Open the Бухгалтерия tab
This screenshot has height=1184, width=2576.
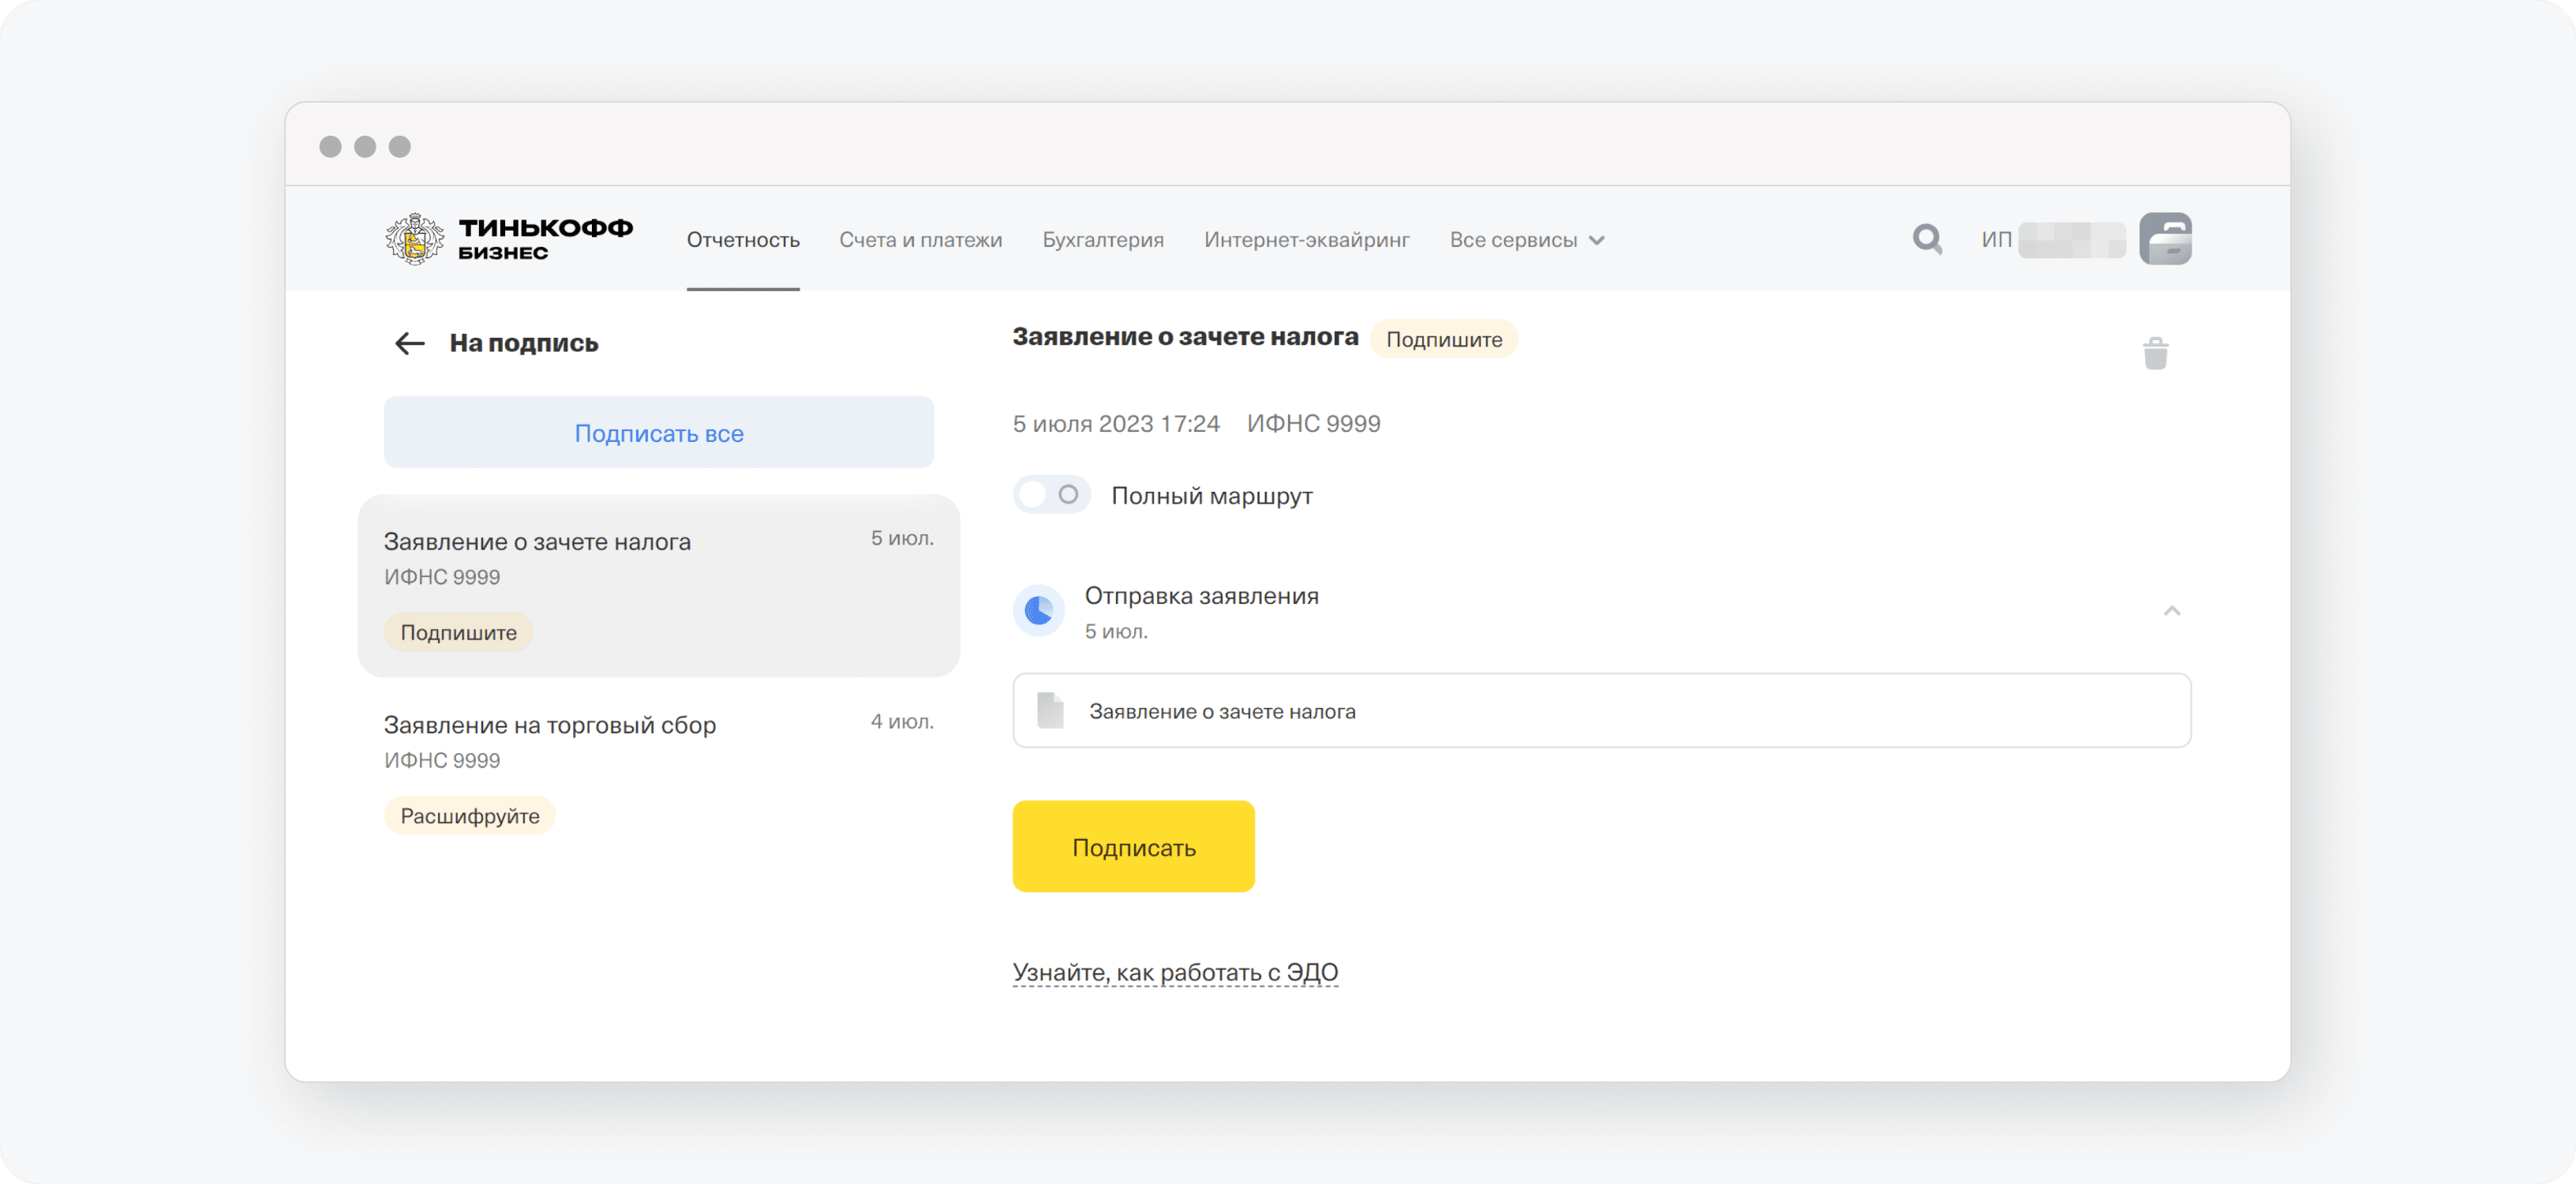pyautogui.click(x=1103, y=240)
